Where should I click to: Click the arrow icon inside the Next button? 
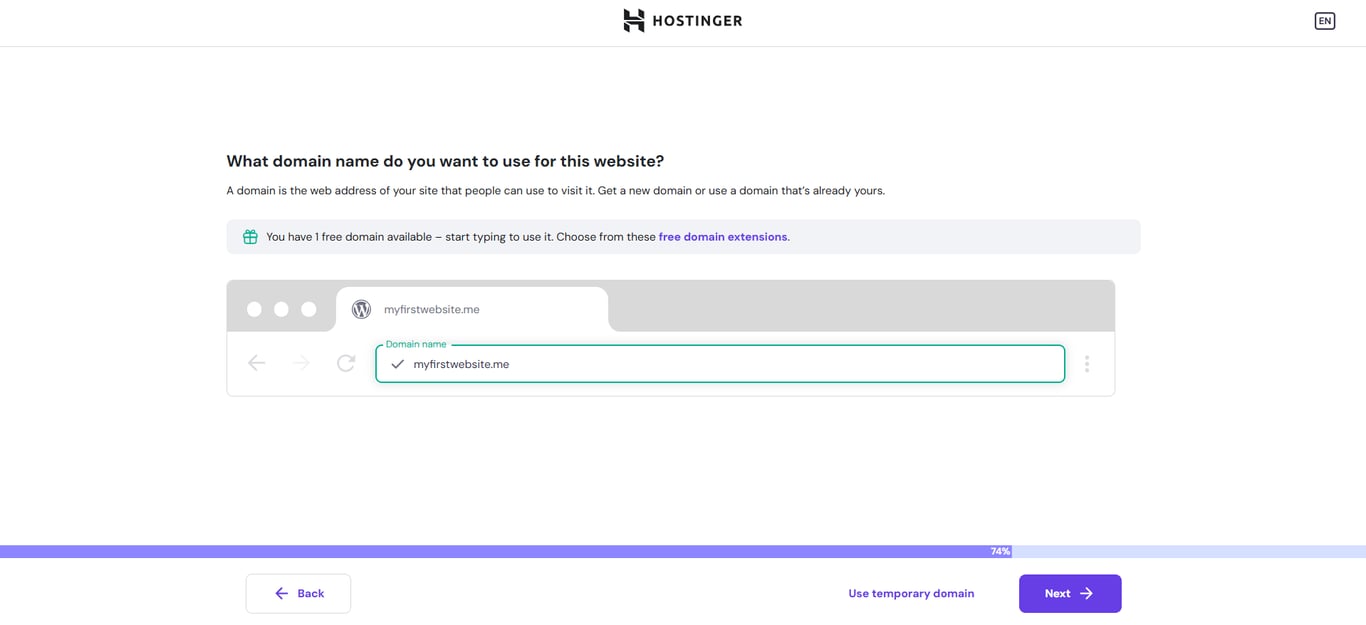point(1089,593)
